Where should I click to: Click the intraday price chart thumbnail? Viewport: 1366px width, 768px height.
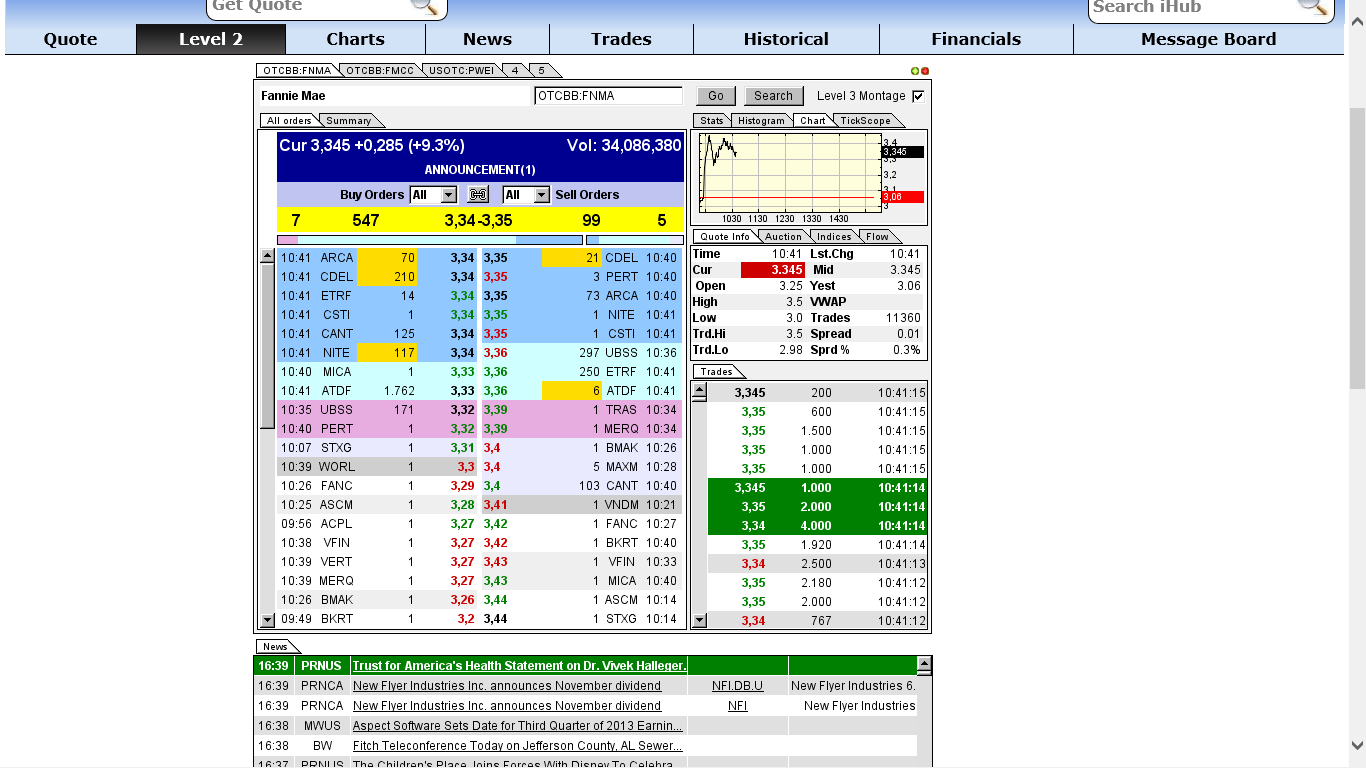789,171
